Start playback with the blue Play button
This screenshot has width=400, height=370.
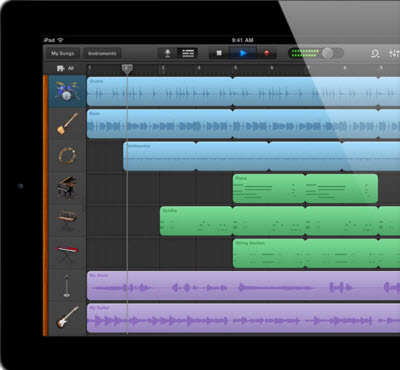pos(243,53)
